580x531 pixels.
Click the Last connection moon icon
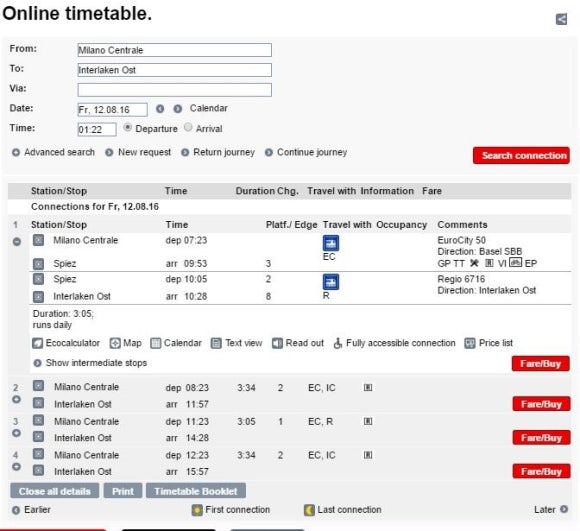[x=309, y=510]
